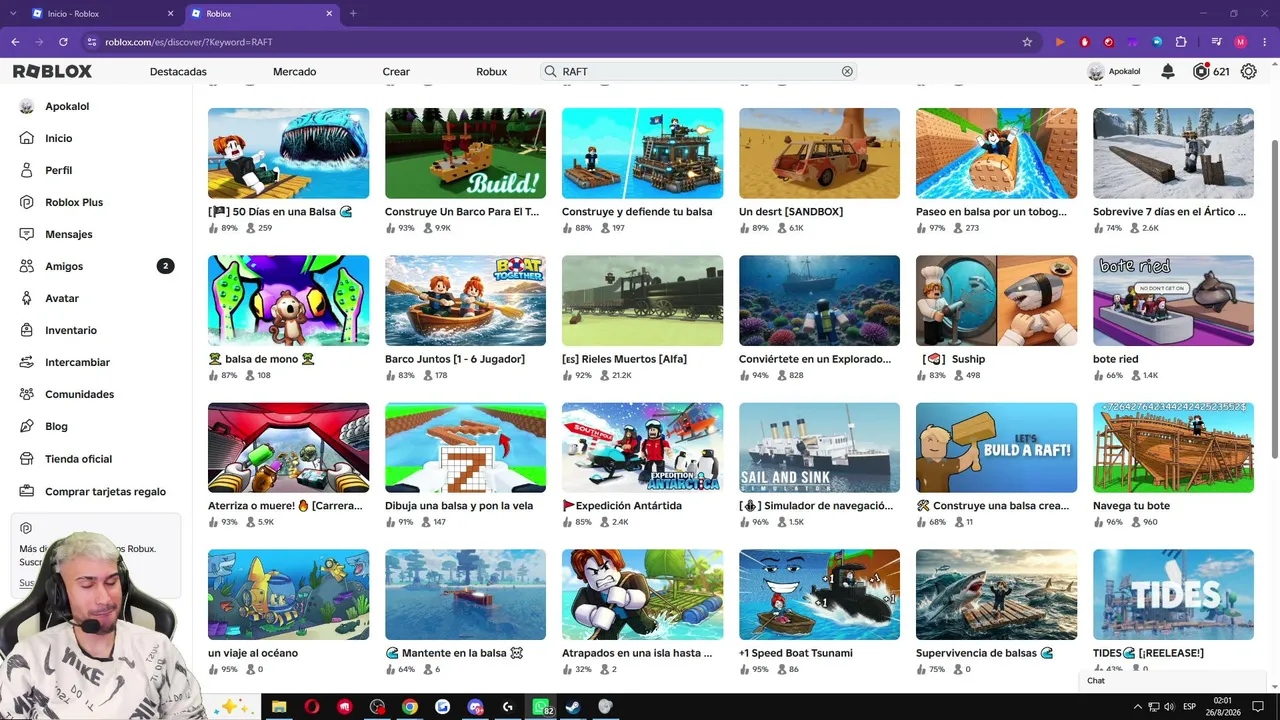Image resolution: width=1280 pixels, height=720 pixels.
Task: Click the Roblox search input field
Action: [698, 72]
